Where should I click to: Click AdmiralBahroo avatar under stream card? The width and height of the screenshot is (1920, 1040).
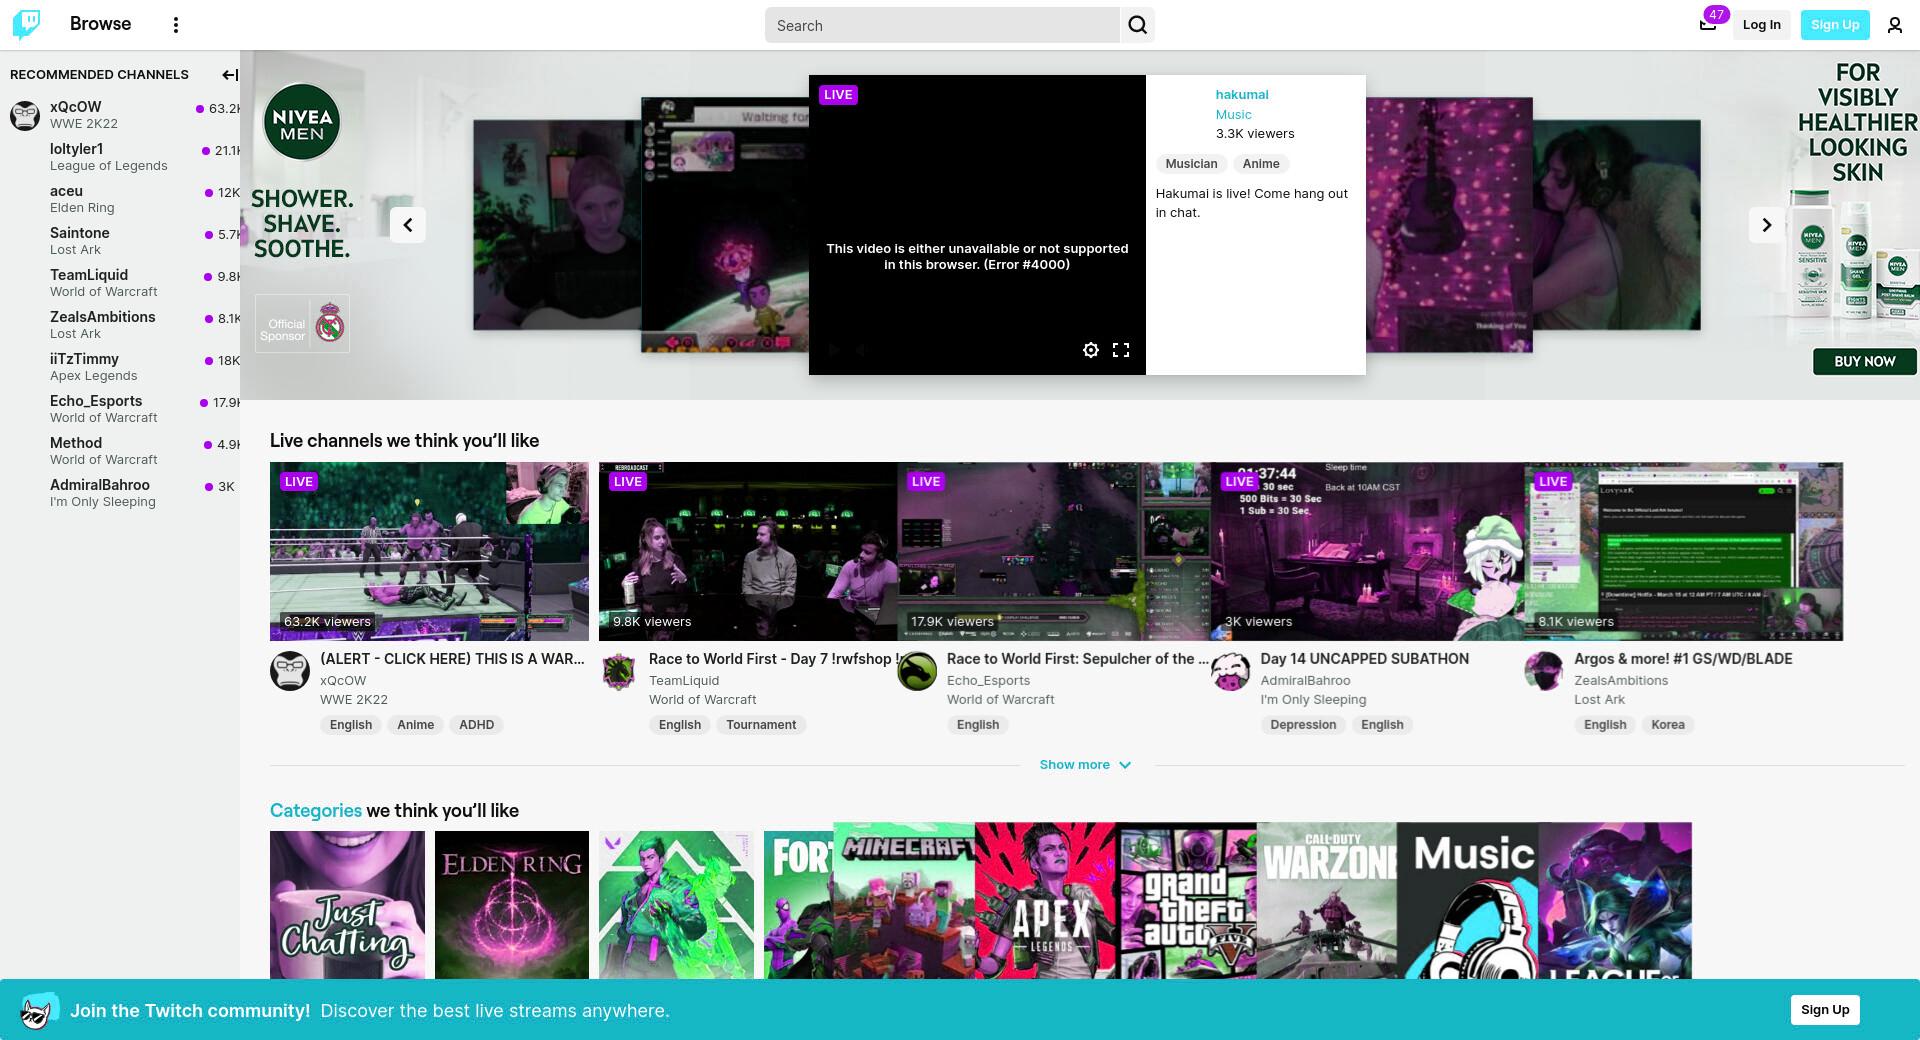coord(1231,671)
